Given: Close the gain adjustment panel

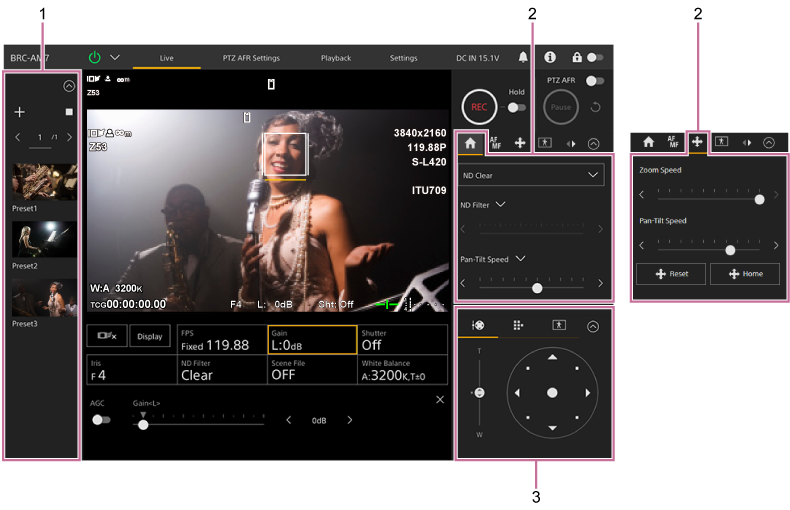Looking at the screenshot, I should click(x=440, y=399).
